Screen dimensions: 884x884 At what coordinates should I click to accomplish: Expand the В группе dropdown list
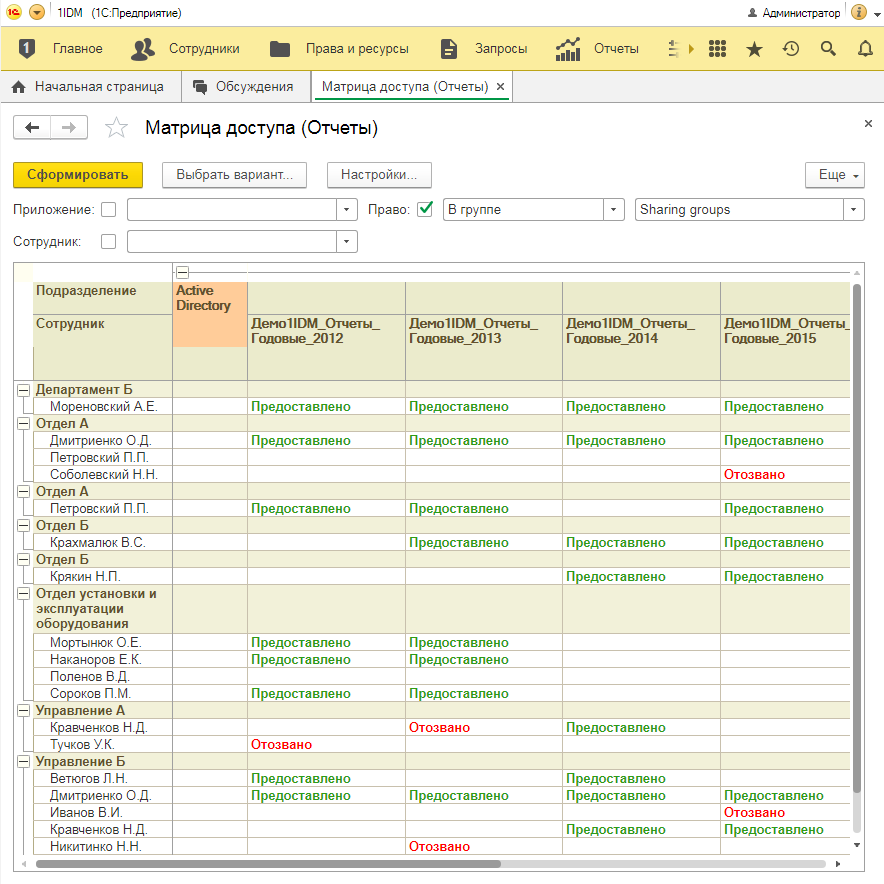pos(614,210)
